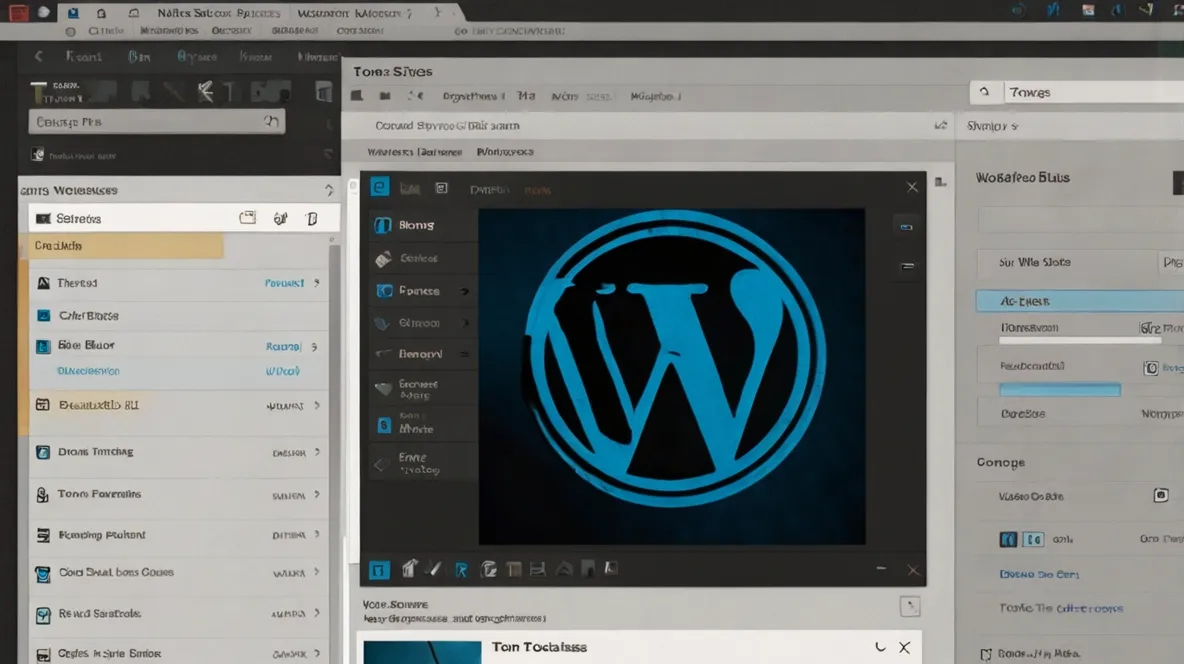
Task: Open the dropdown beside 'Sur Wle Slote'
Action: coord(1171,262)
